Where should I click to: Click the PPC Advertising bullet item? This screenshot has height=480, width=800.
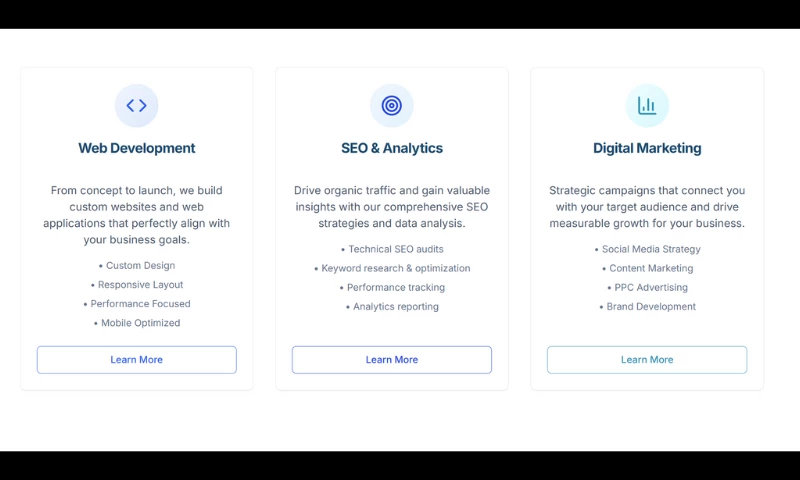tap(650, 288)
